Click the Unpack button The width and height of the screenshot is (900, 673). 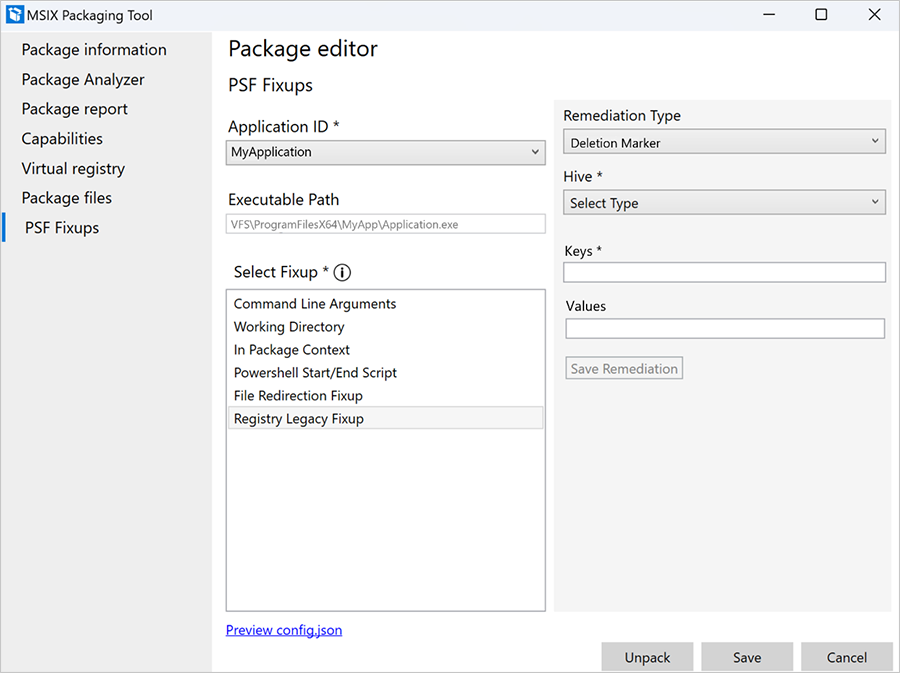647,657
